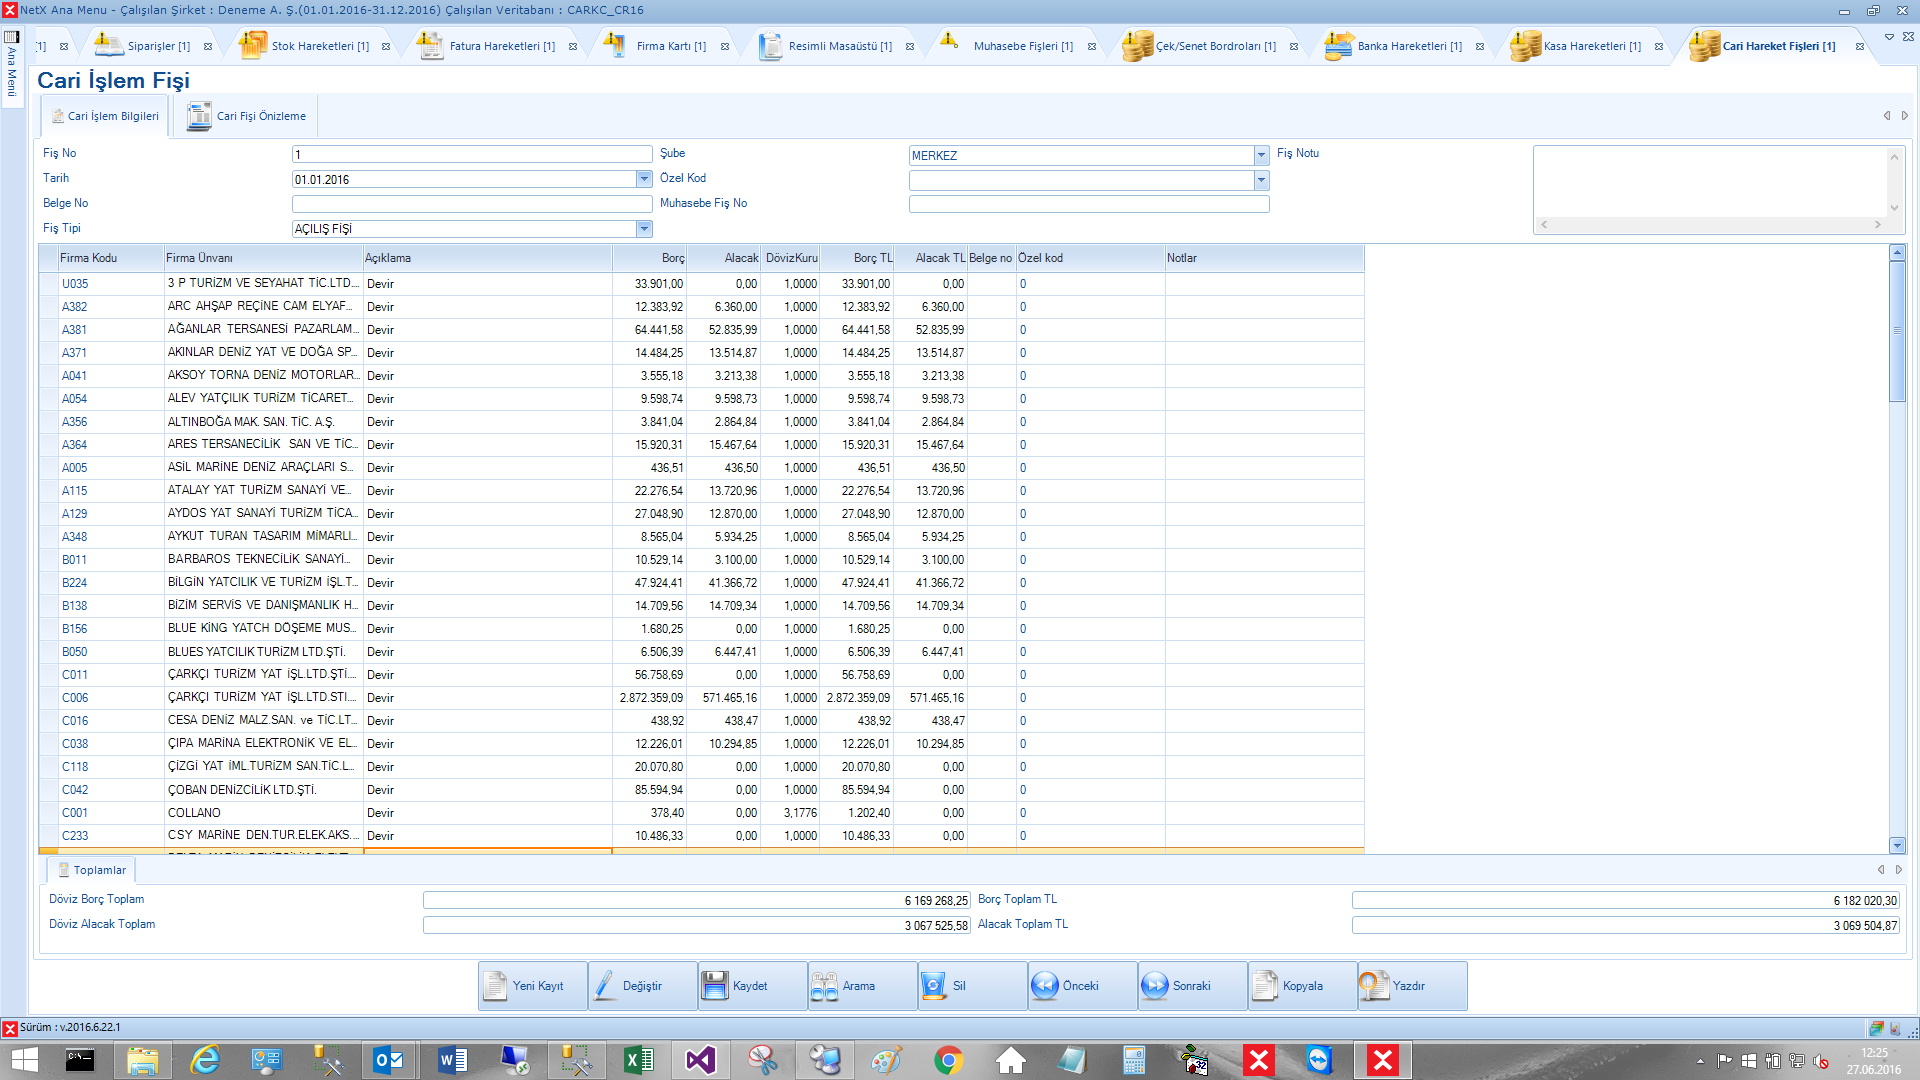Click the Arama search binoculars icon
This screenshot has width=1920, height=1080.
(825, 986)
